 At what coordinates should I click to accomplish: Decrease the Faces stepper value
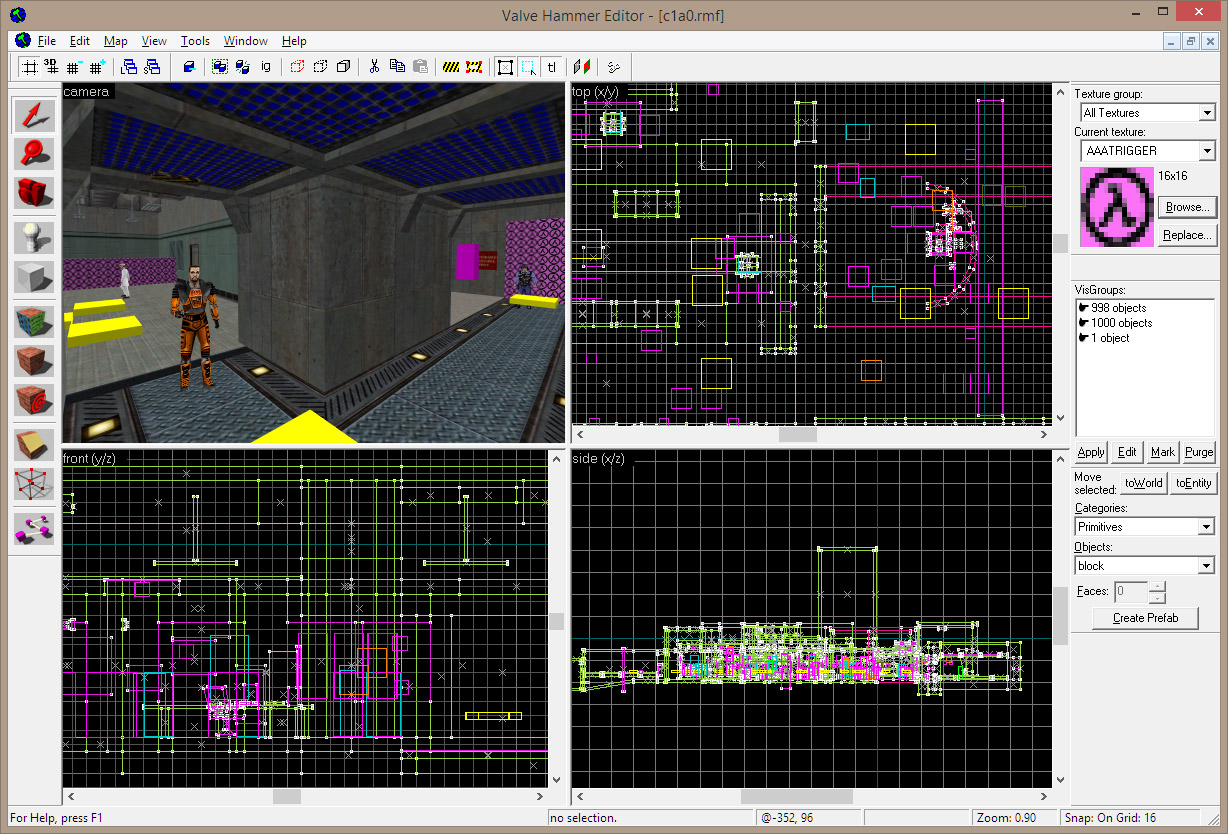pyautogui.click(x=1157, y=596)
